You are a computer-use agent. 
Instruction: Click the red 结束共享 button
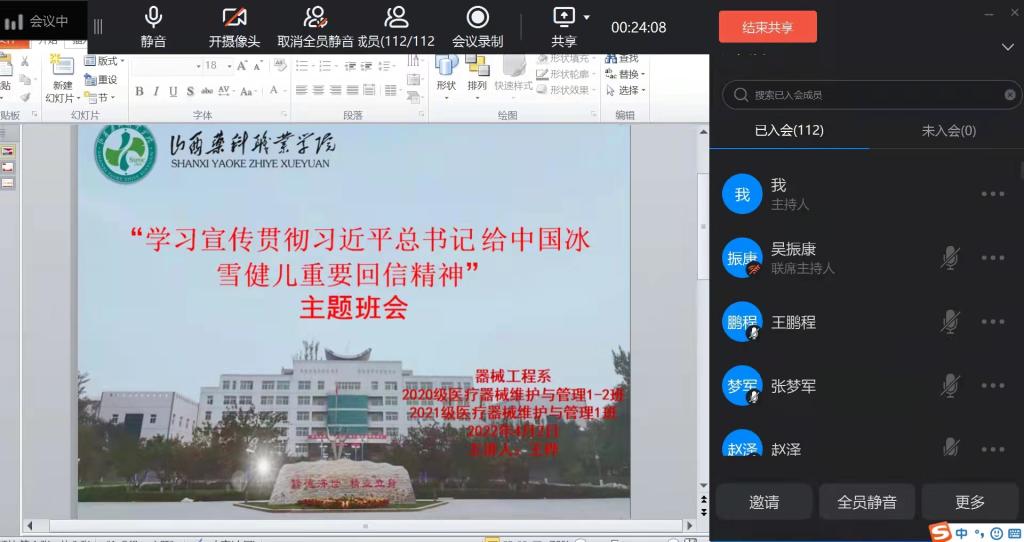click(767, 27)
